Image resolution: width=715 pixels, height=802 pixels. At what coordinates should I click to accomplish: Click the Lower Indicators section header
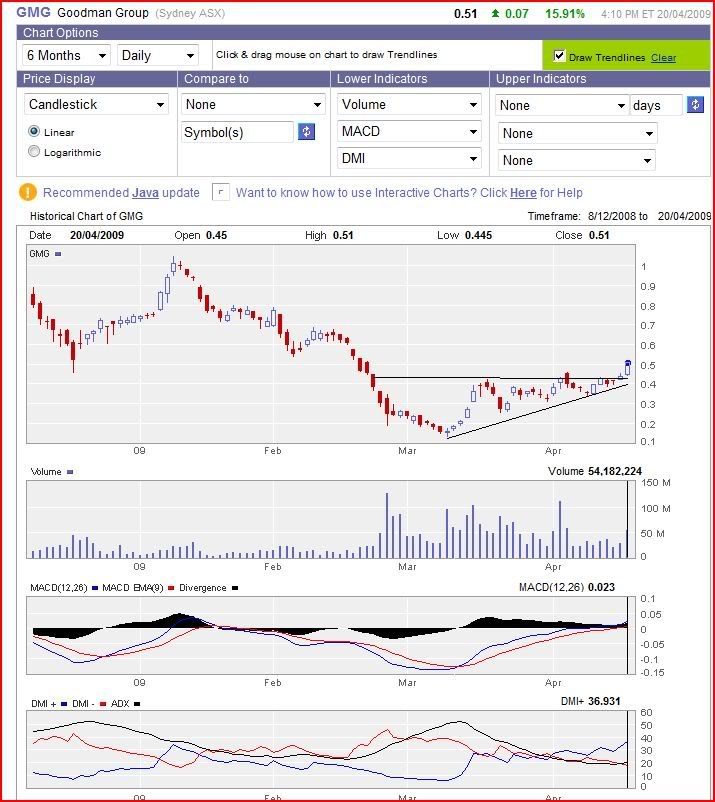coord(382,79)
